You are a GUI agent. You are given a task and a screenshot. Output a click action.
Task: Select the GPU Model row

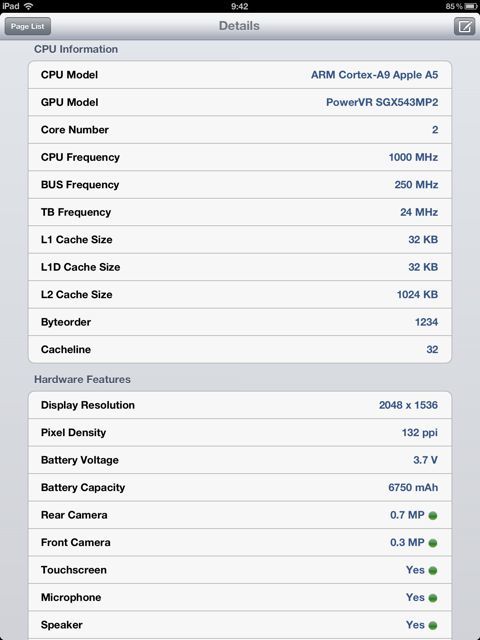pyautogui.click(x=240, y=102)
